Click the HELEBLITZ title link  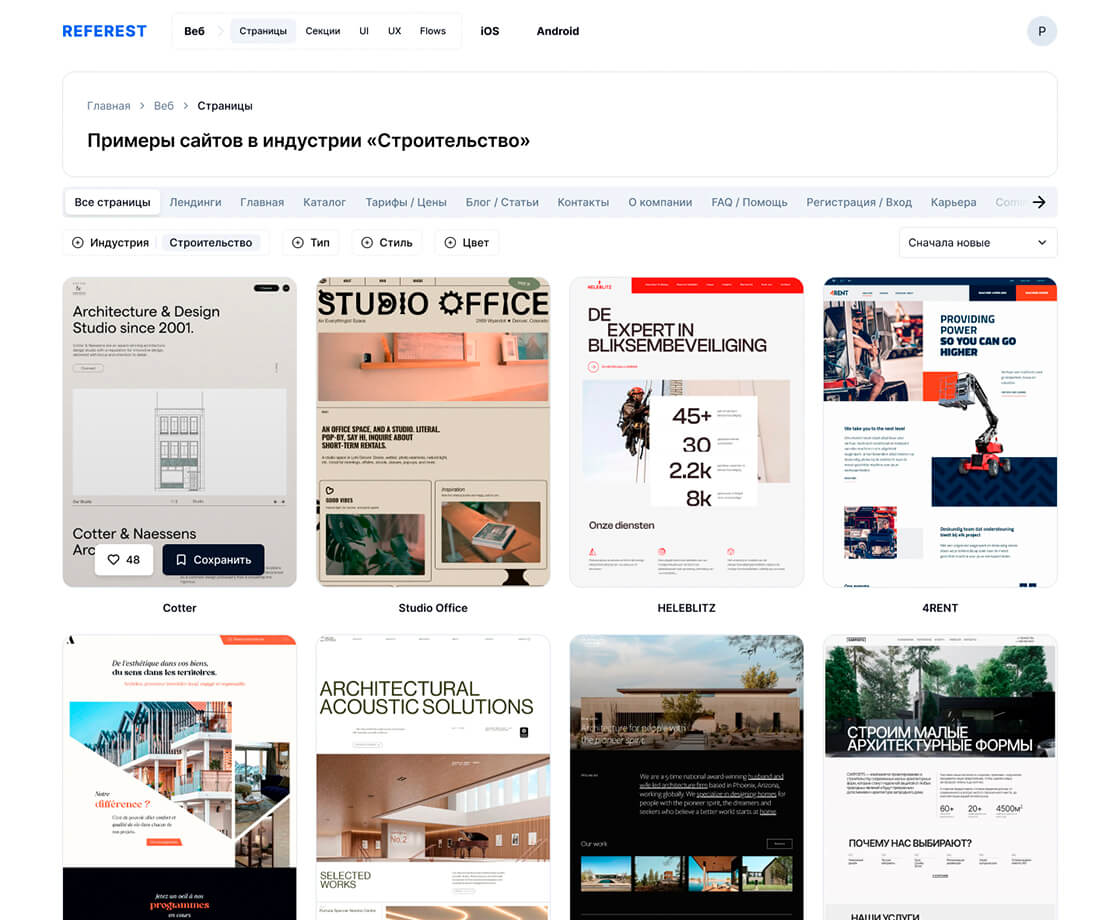(x=686, y=608)
